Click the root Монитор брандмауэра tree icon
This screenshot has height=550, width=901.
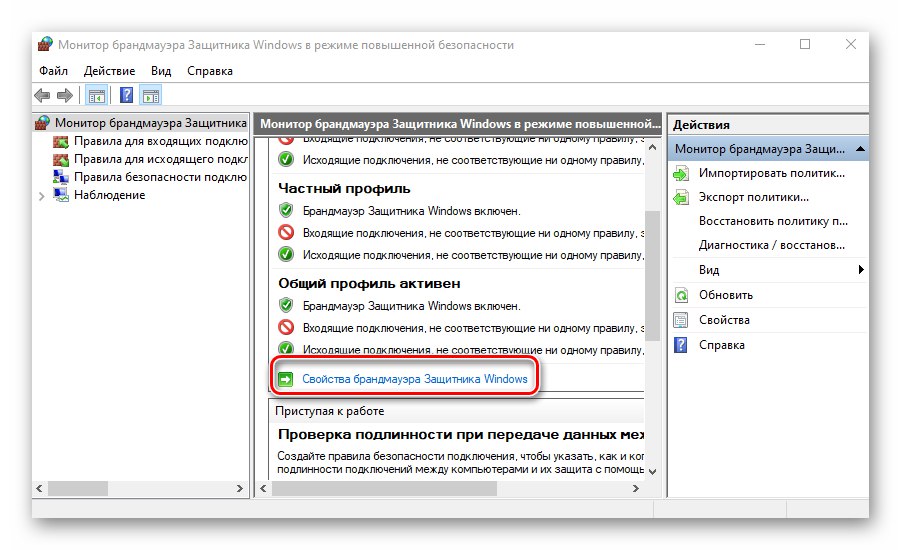point(43,122)
